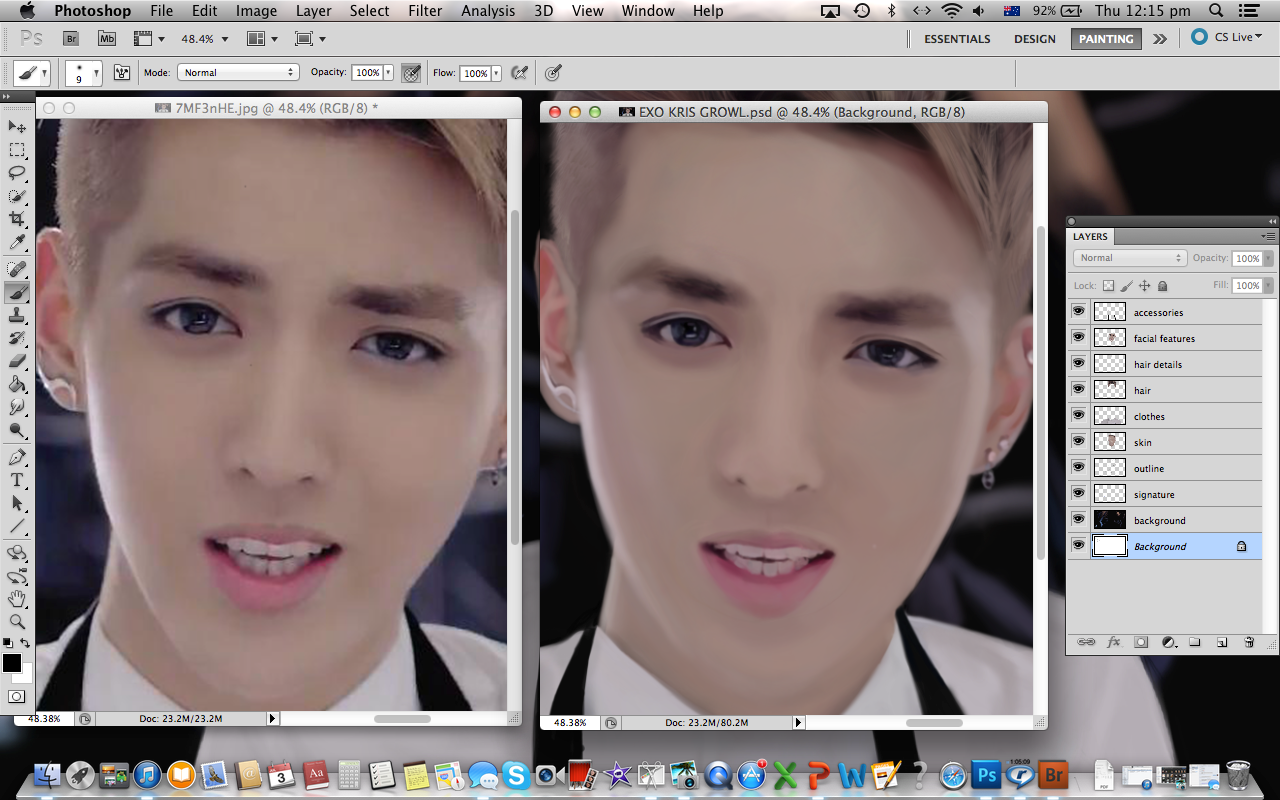The height and width of the screenshot is (800, 1280).
Task: Open Adobe Bridge from the application bar
Action: (x=70, y=38)
